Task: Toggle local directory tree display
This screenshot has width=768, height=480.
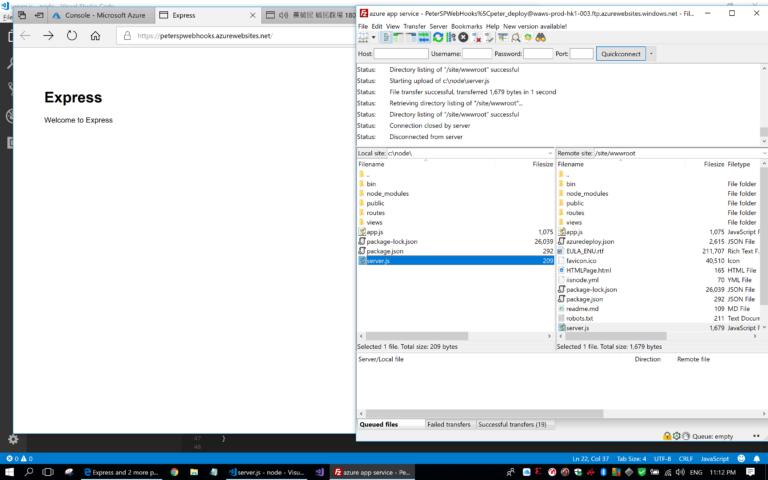Action: [x=398, y=37]
